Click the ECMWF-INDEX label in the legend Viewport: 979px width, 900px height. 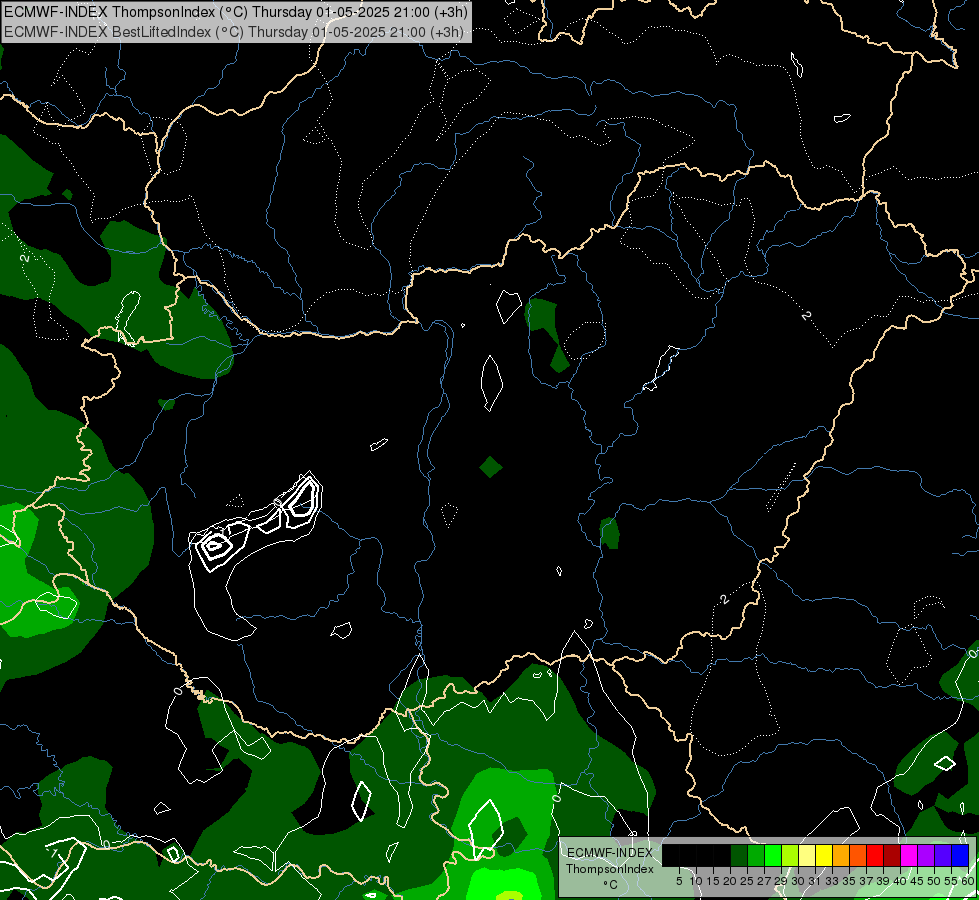(x=609, y=853)
